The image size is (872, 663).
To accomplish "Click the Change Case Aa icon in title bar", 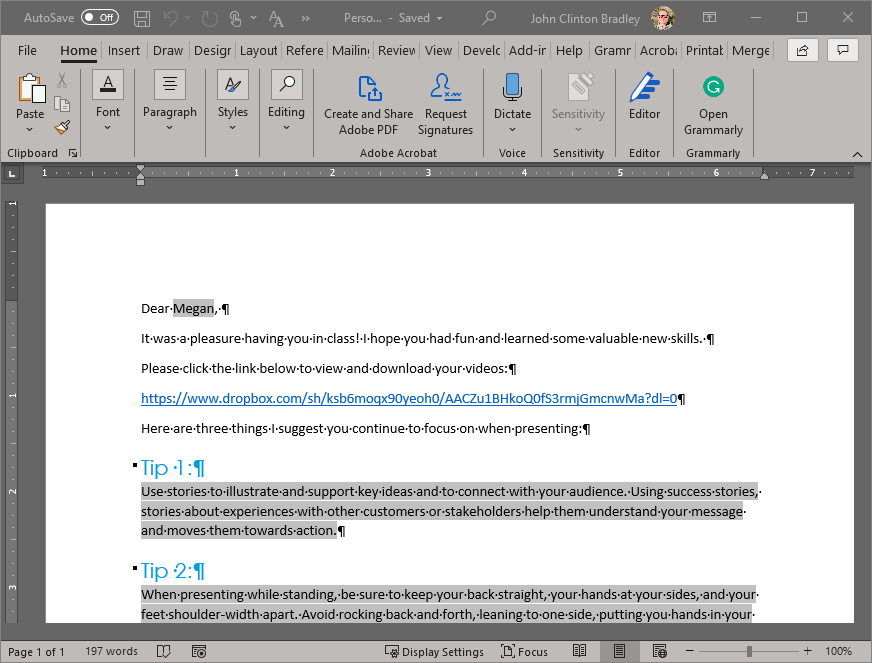I will [x=276, y=18].
